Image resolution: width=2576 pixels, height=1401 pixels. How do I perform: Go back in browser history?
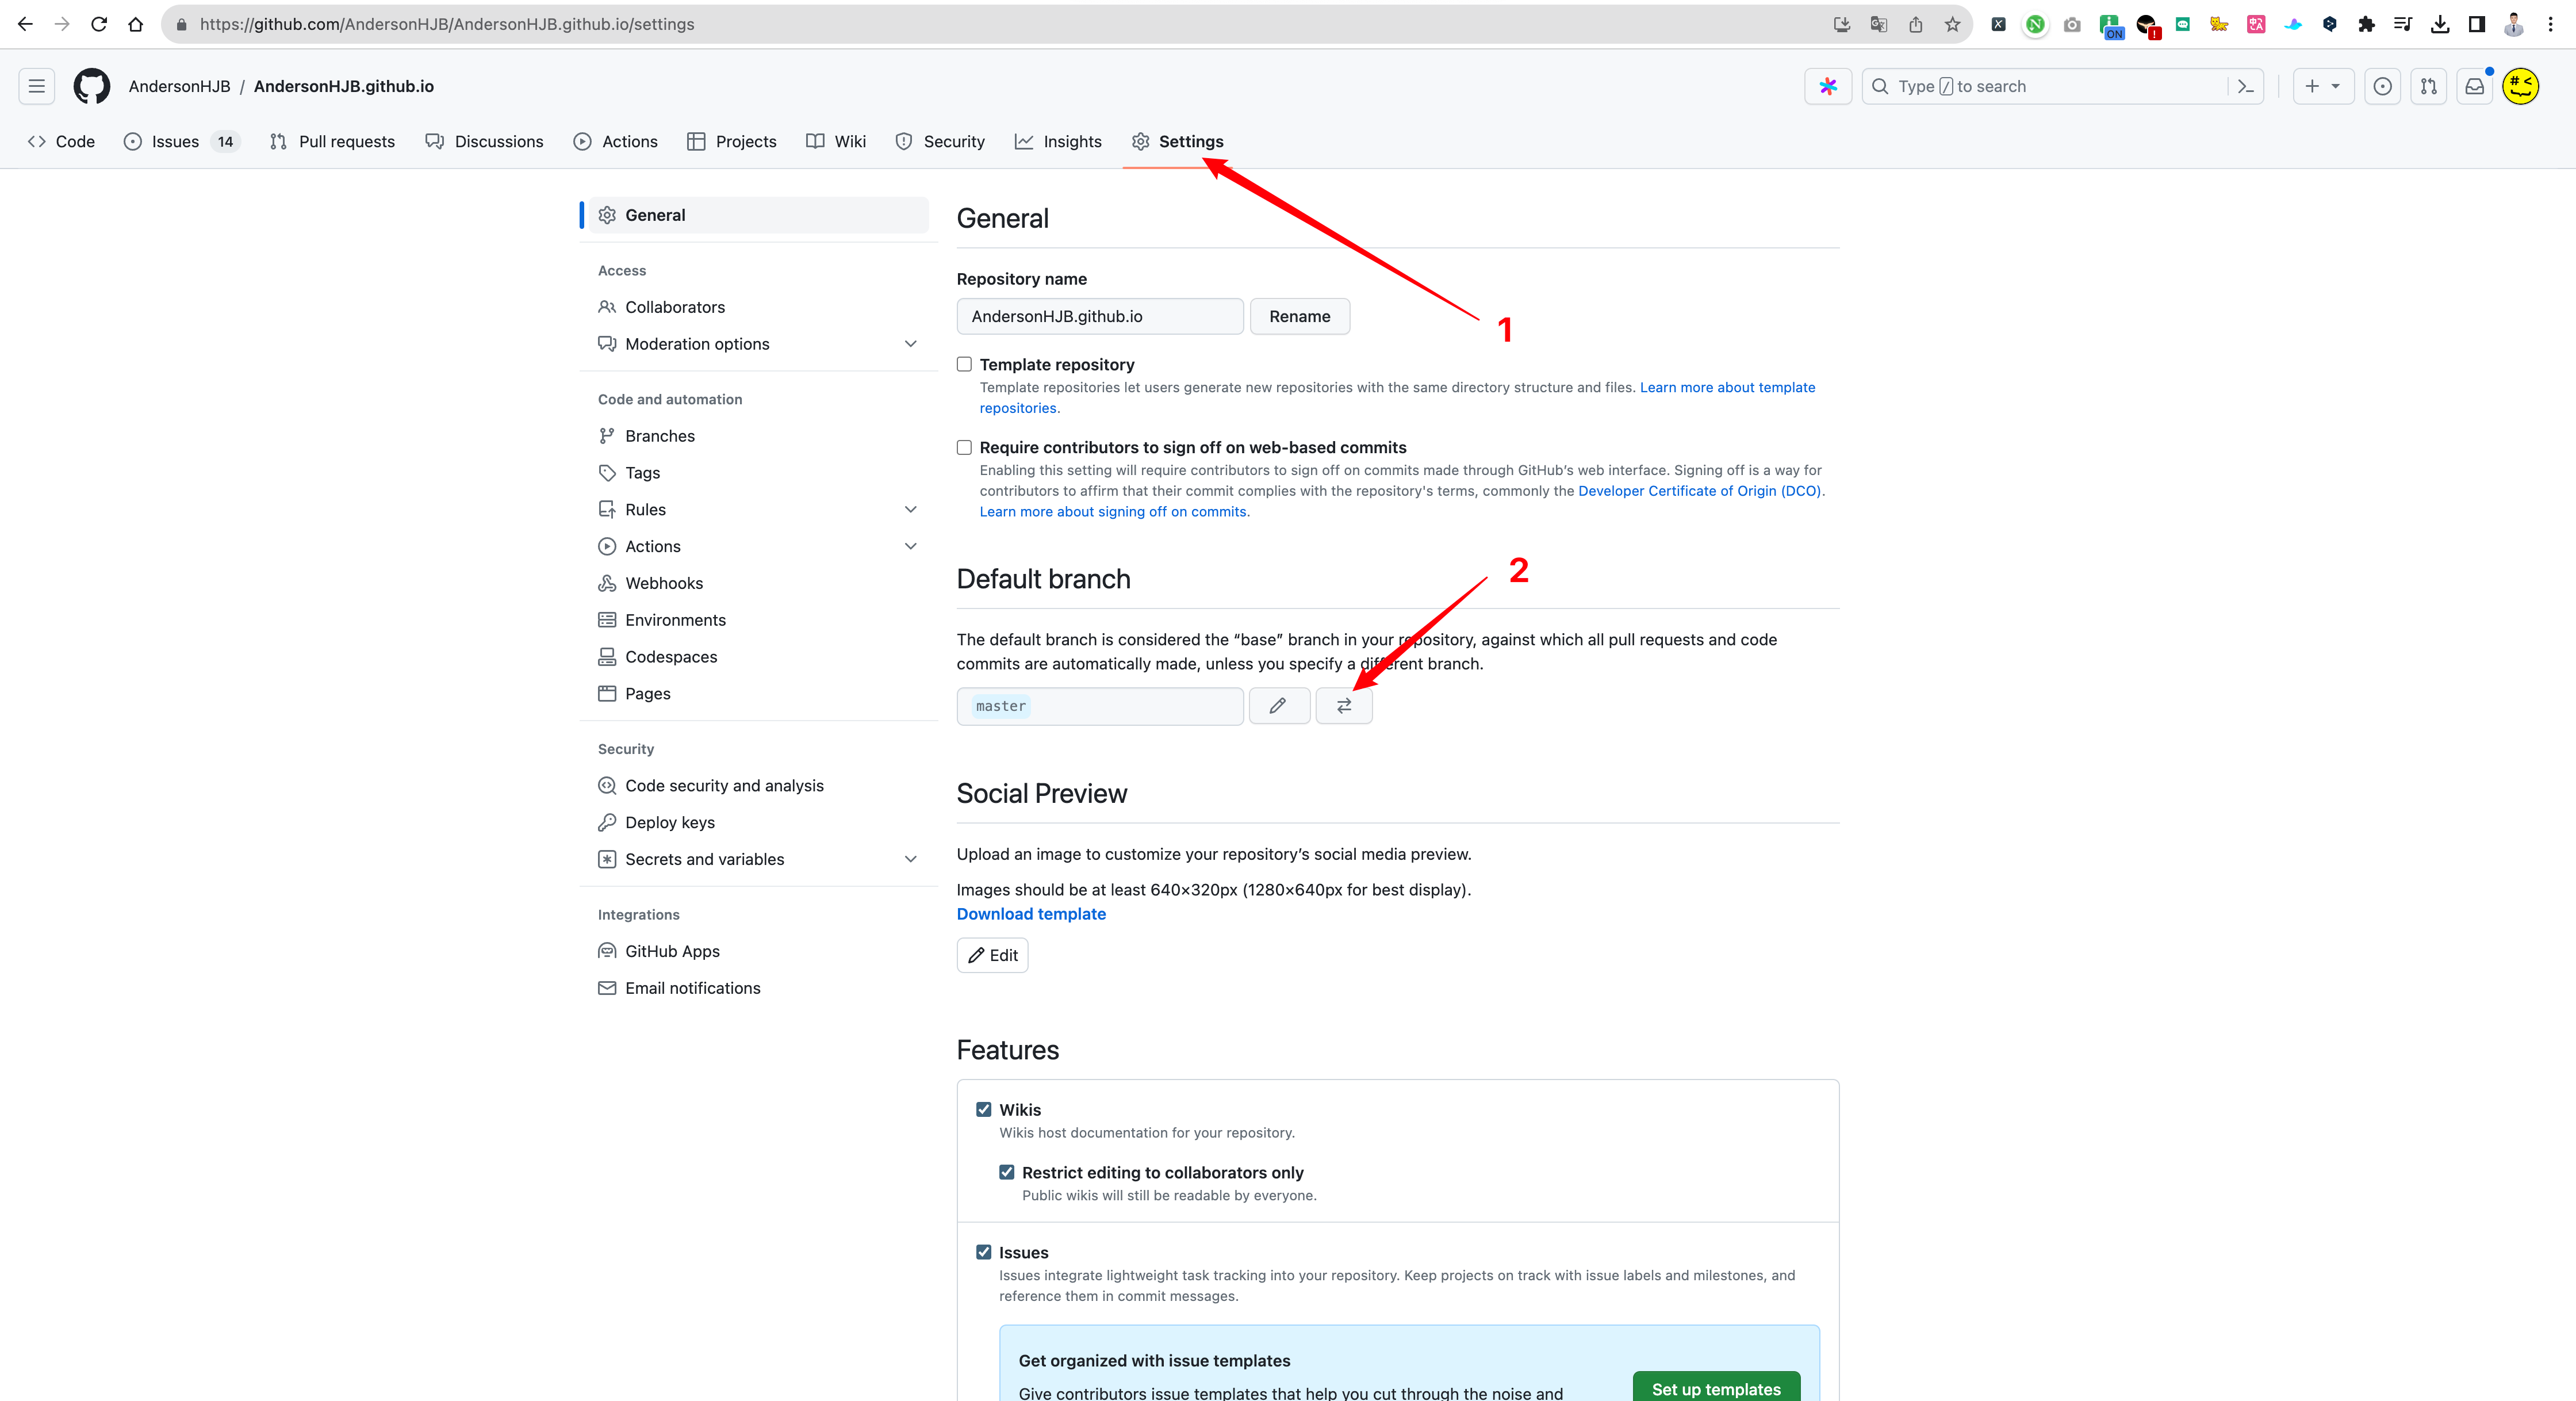pos(26,24)
